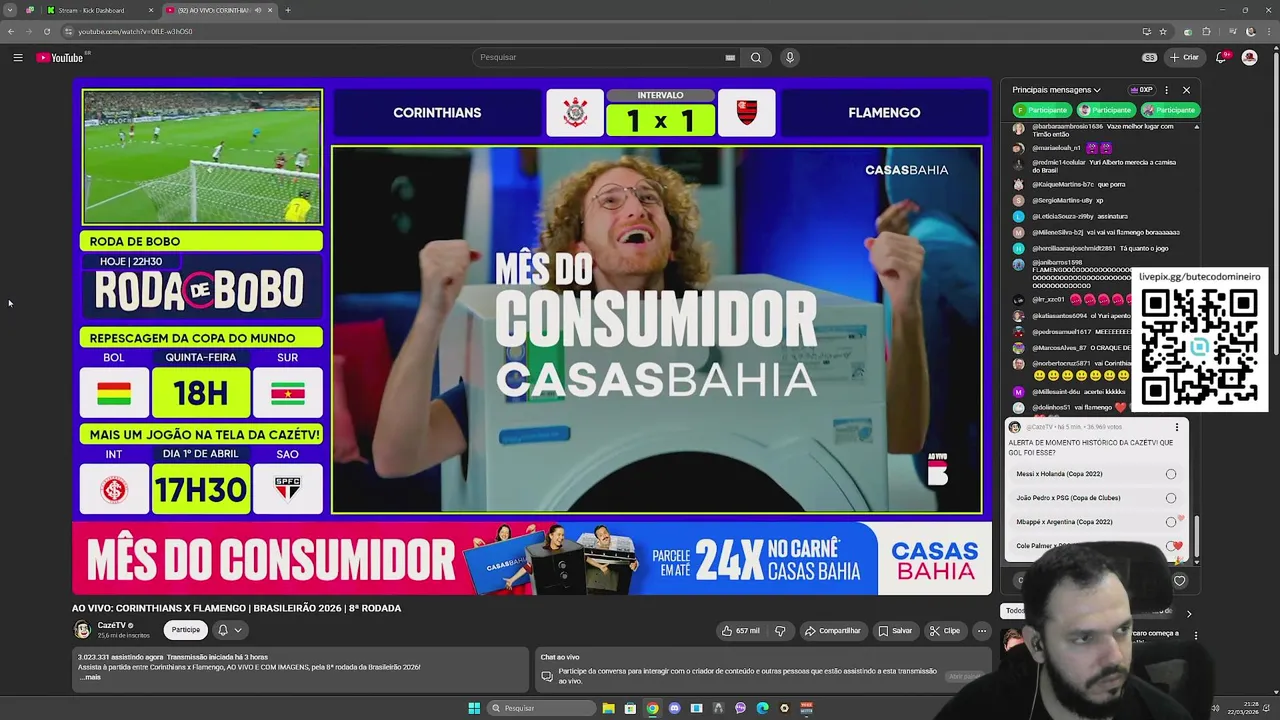This screenshot has width=1280, height=720.
Task: Open YouTube notifications bell
Action: click(1221, 57)
